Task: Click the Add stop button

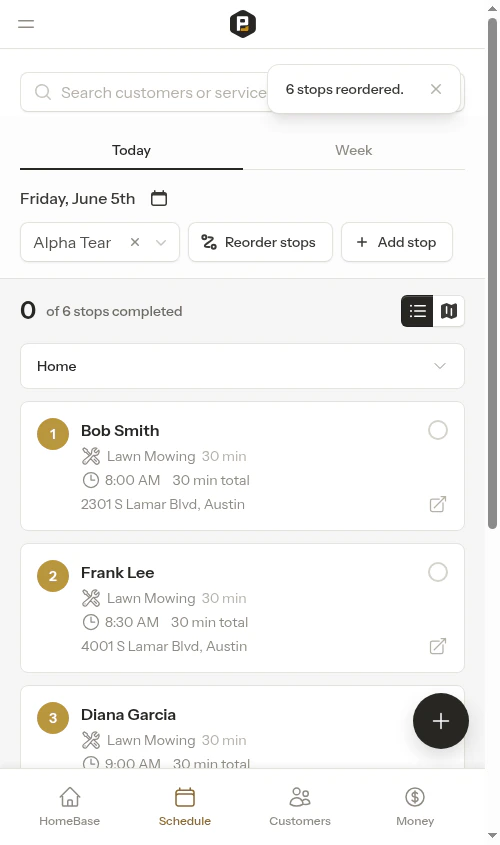Action: pyautogui.click(x=397, y=243)
